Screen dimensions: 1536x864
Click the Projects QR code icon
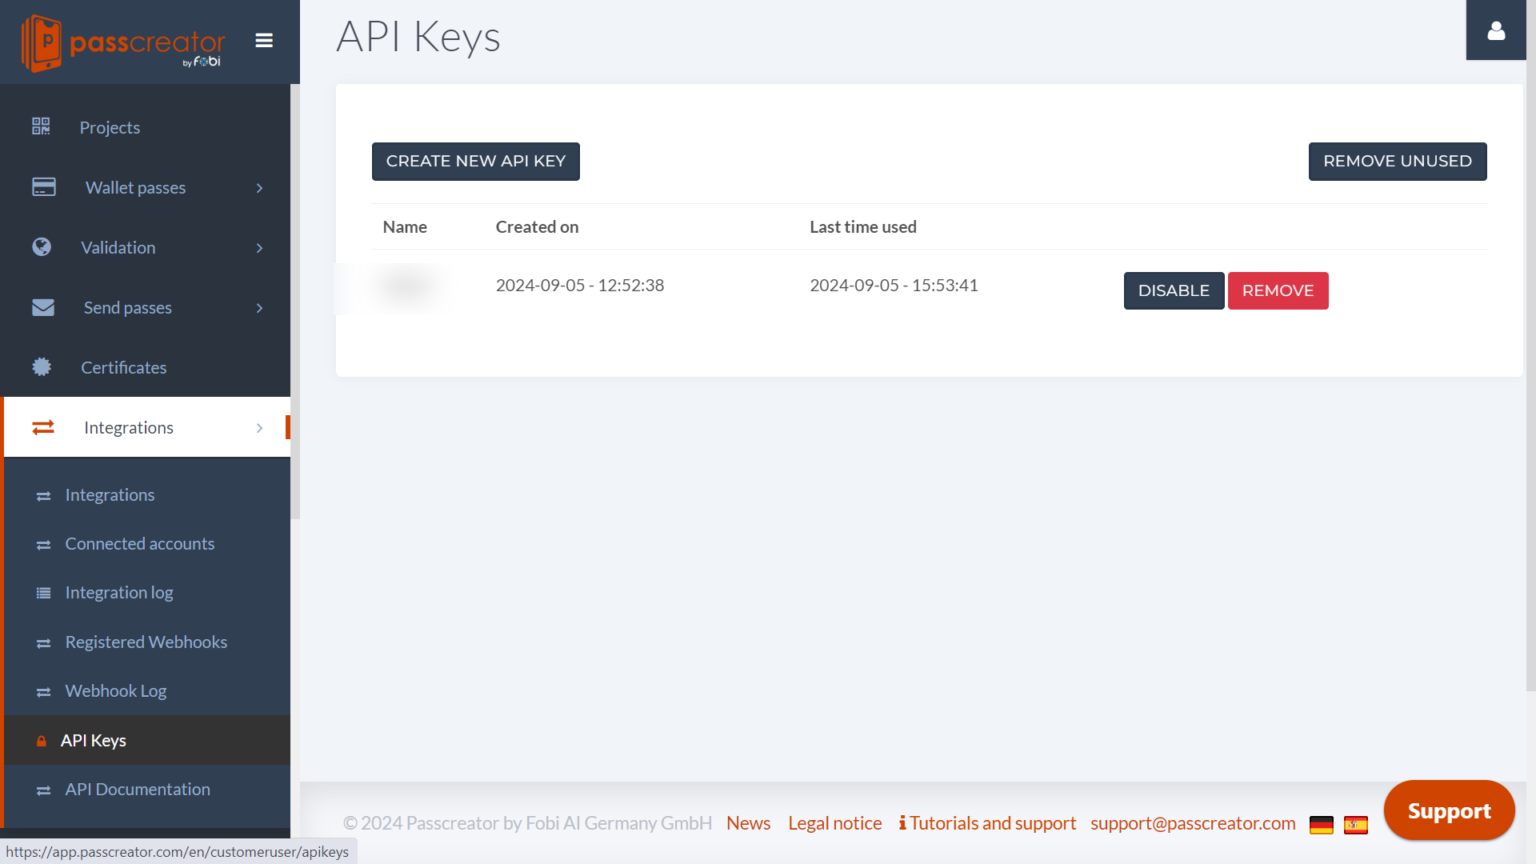tap(41, 126)
